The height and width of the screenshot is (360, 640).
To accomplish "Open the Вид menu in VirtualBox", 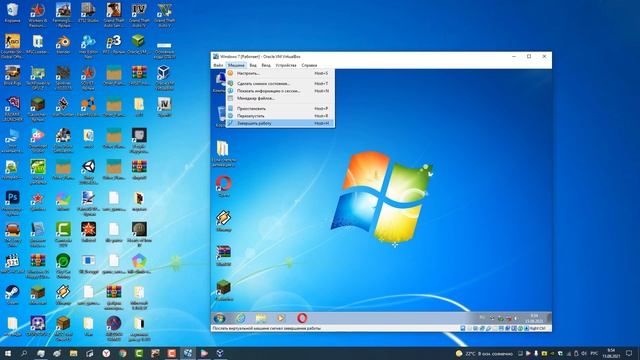I will [253, 65].
